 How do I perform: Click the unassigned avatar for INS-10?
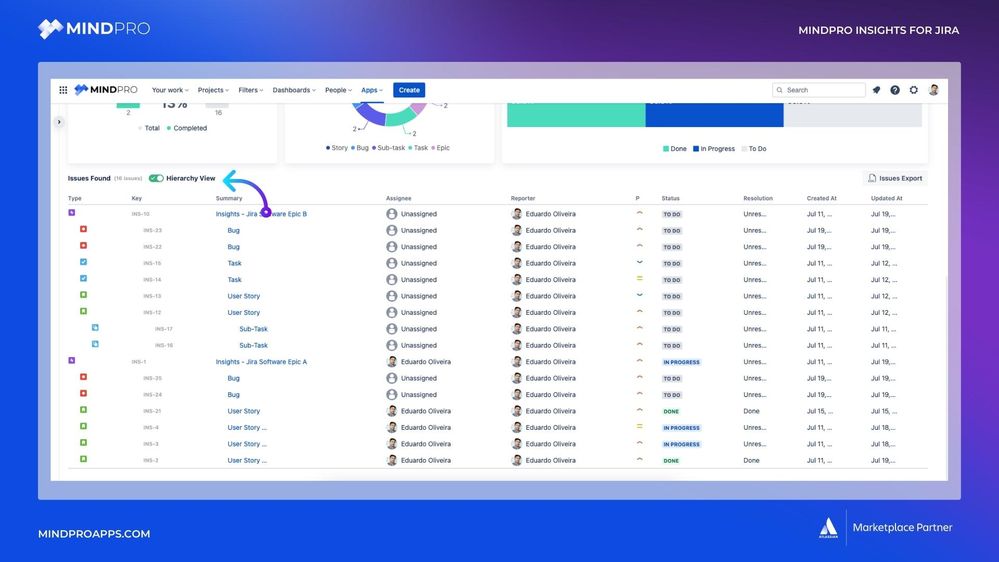[x=392, y=214]
